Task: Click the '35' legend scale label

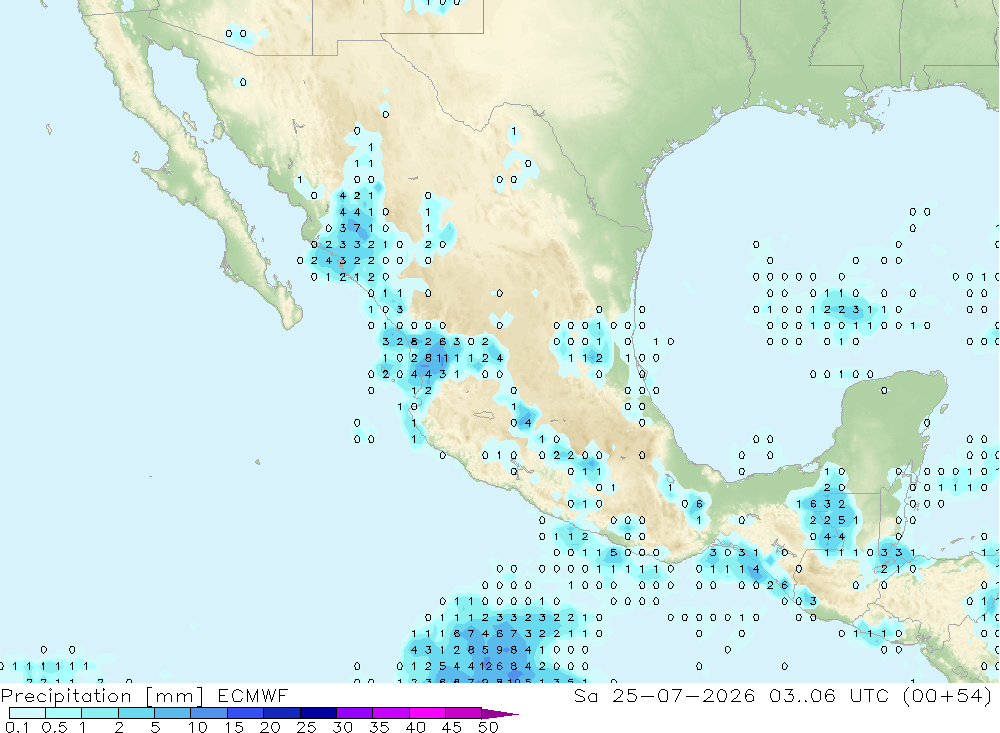Action: (x=379, y=727)
